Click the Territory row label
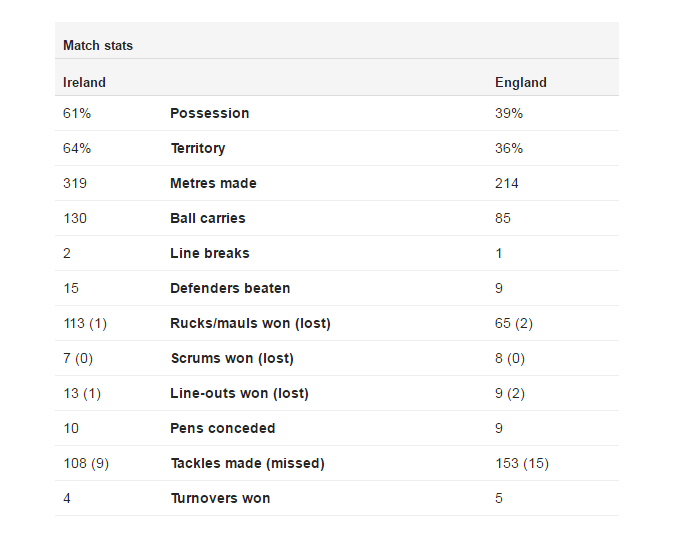 click(x=198, y=148)
